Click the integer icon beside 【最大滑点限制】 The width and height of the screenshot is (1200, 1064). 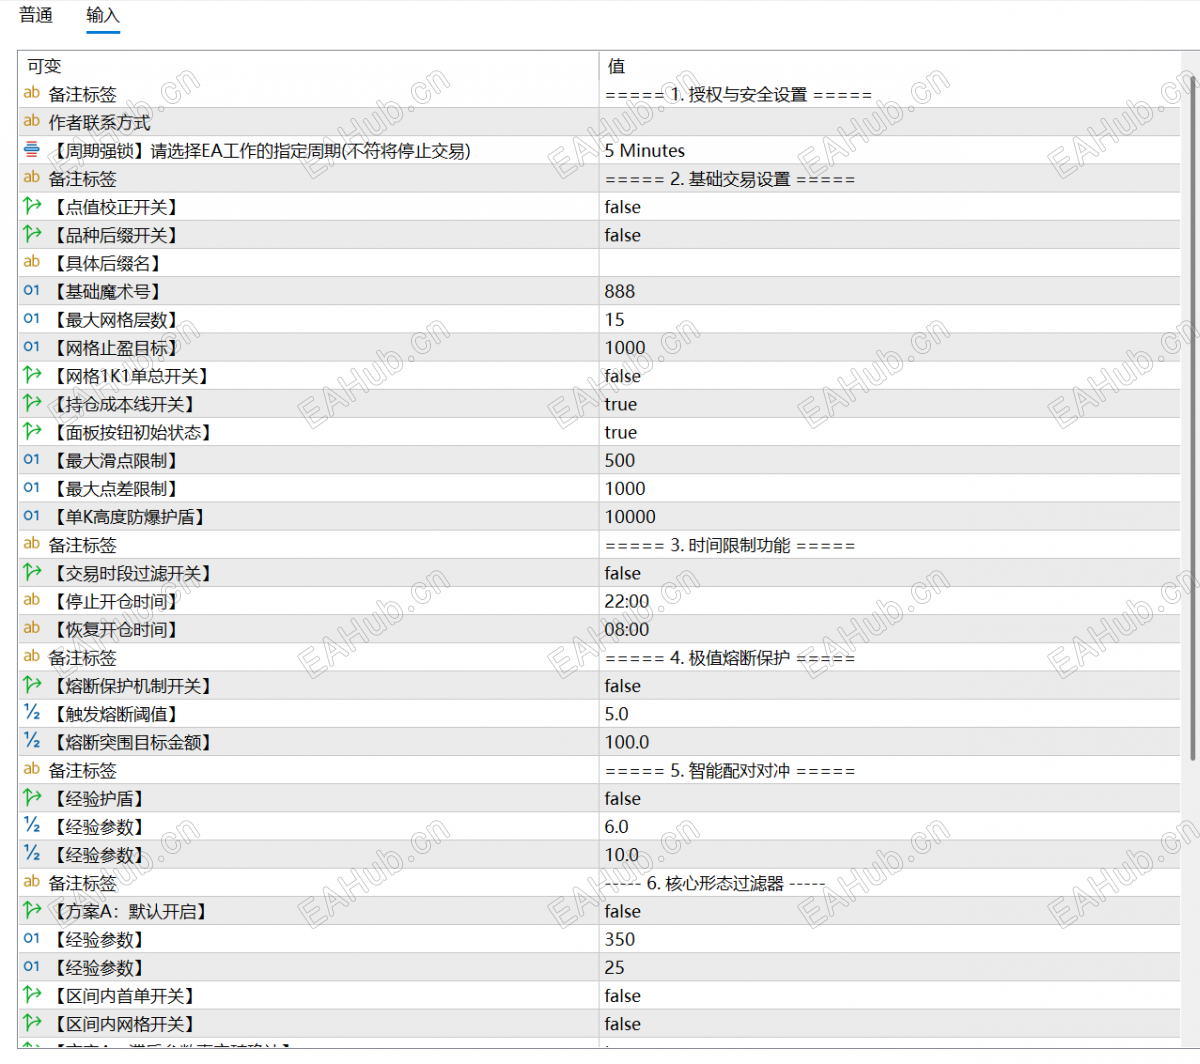pos(32,460)
